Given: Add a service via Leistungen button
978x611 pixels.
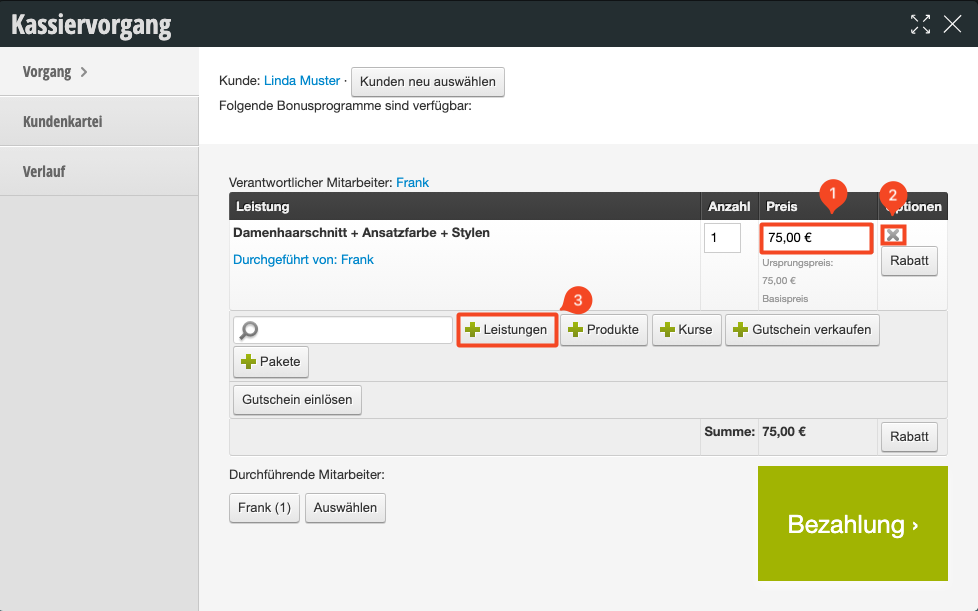Looking at the screenshot, I should point(507,330).
